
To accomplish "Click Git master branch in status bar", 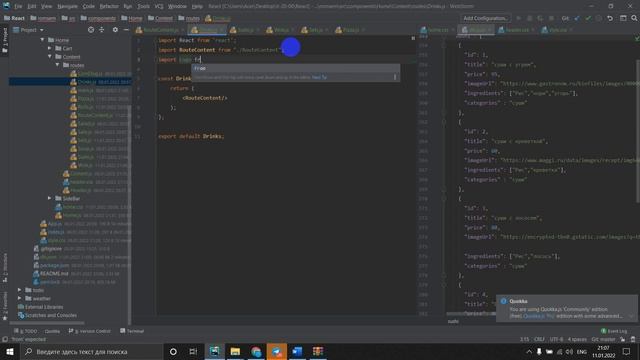I will point(603,340).
